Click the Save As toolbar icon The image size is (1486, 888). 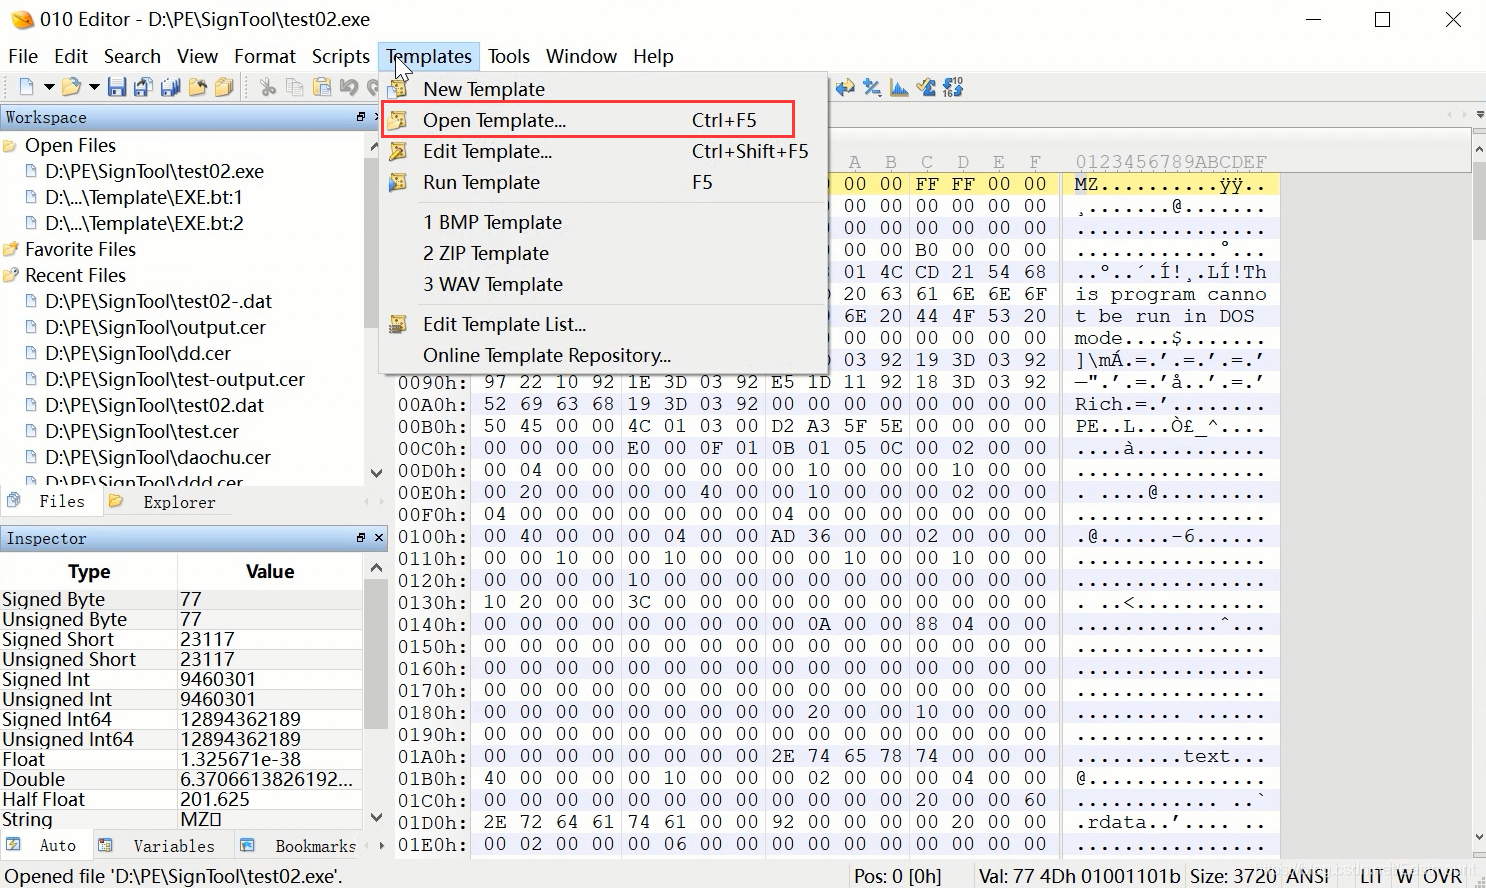pos(143,87)
